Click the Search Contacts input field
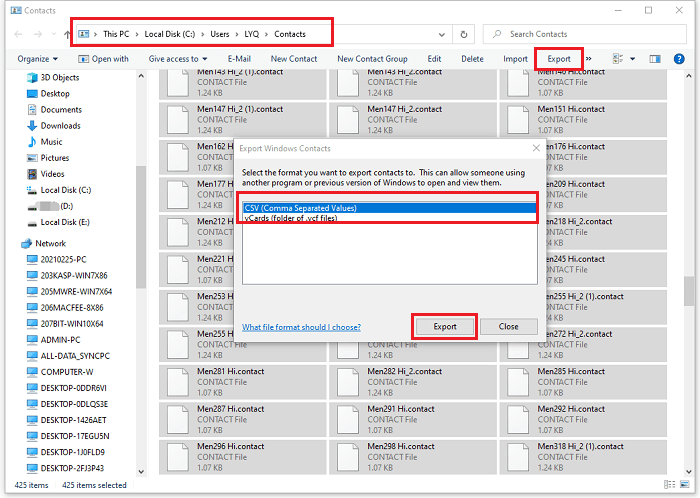 (590, 34)
